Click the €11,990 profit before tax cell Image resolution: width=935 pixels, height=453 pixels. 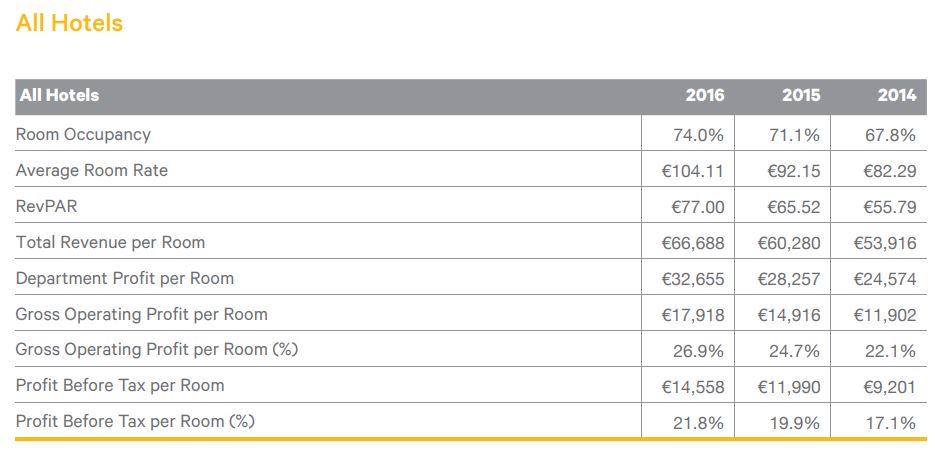[x=788, y=387]
